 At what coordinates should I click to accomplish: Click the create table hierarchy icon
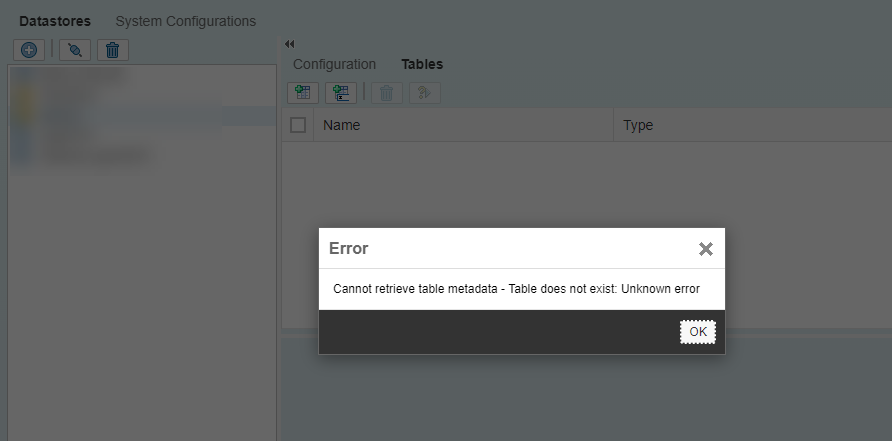point(341,93)
